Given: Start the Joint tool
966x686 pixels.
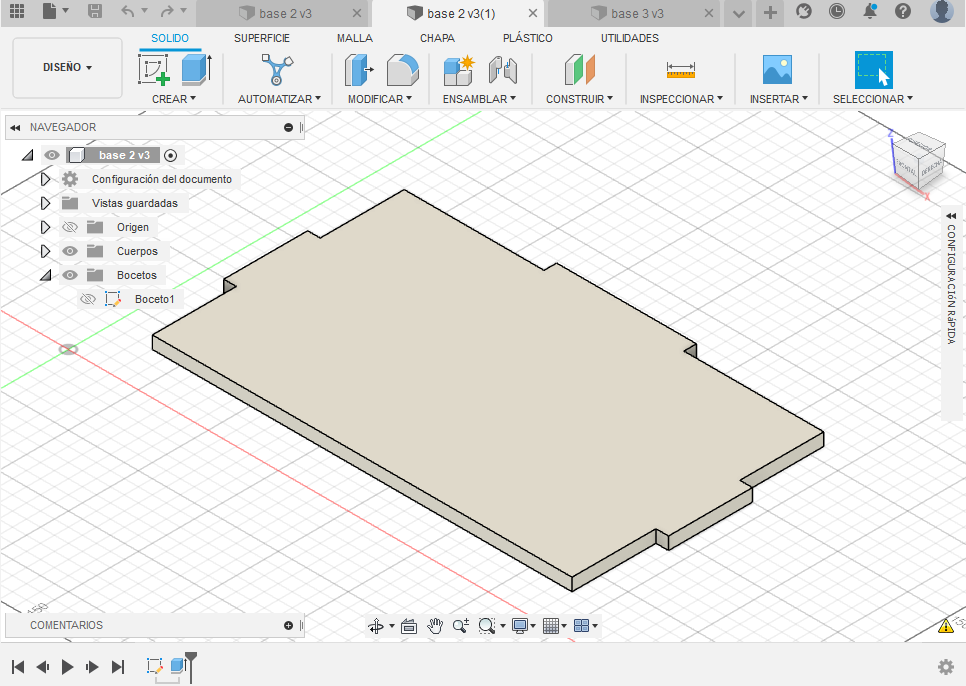Looking at the screenshot, I should [503, 70].
